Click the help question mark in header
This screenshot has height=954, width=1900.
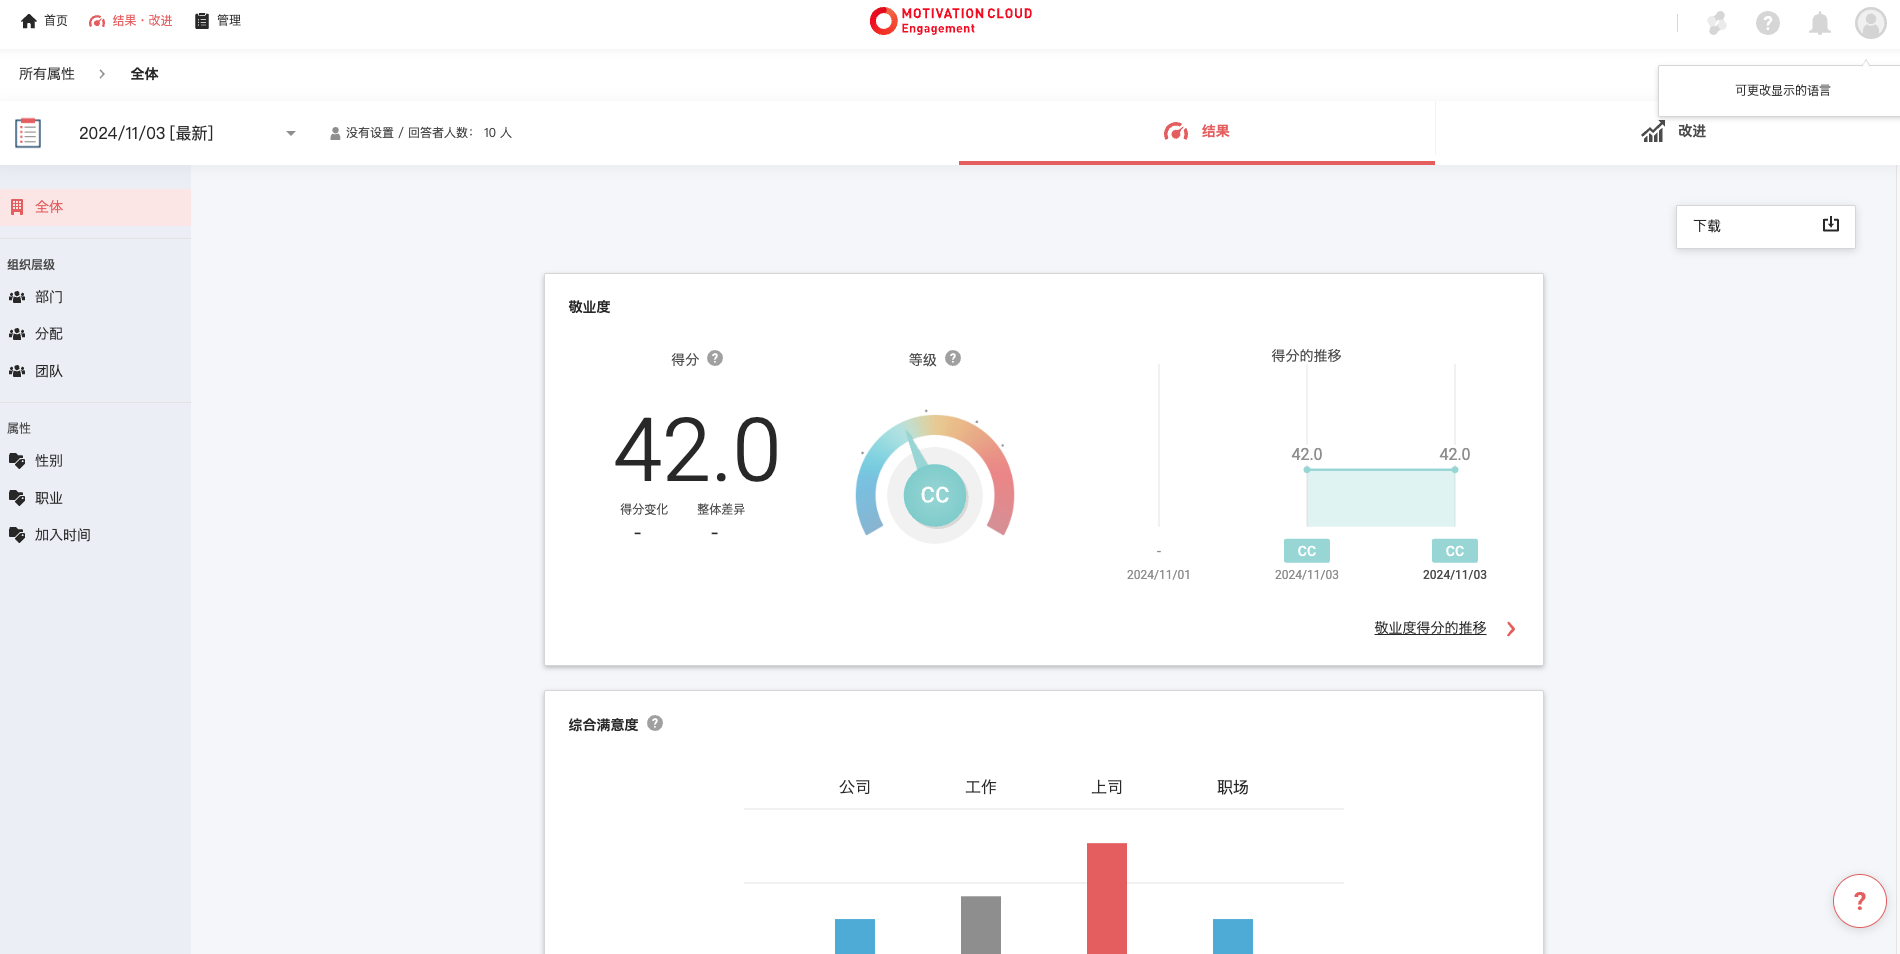pyautogui.click(x=1767, y=23)
